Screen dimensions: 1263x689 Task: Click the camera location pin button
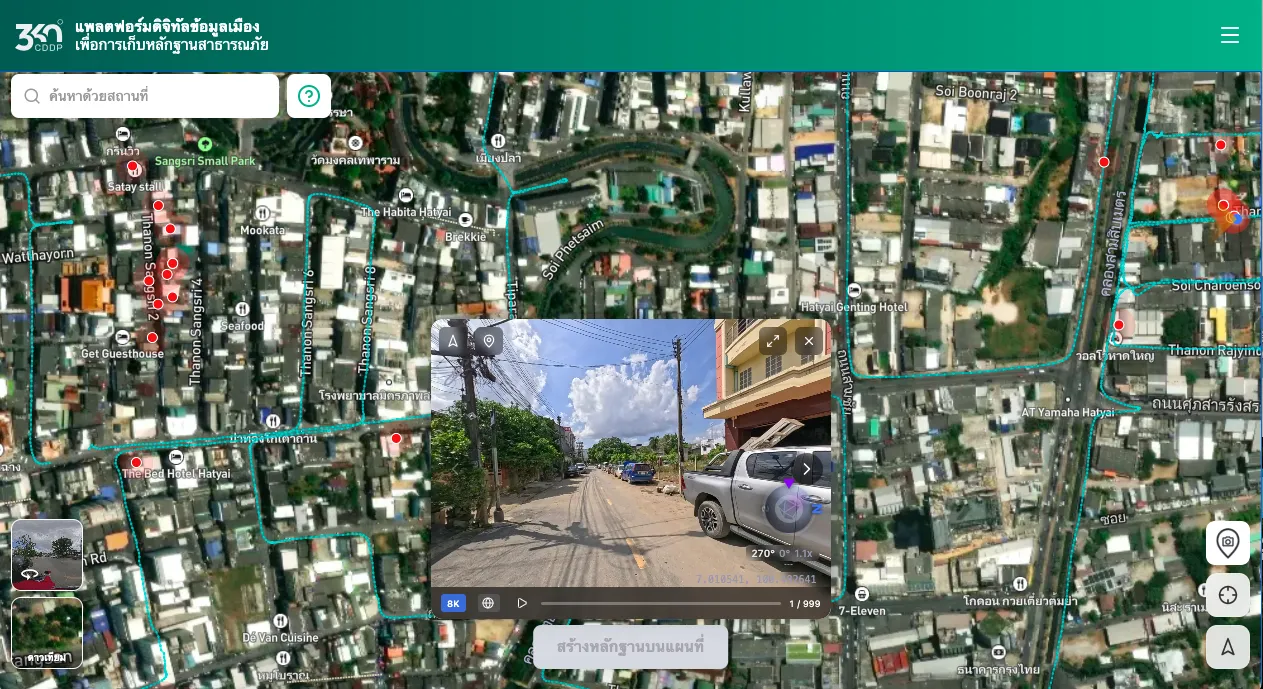pyautogui.click(x=1227, y=543)
